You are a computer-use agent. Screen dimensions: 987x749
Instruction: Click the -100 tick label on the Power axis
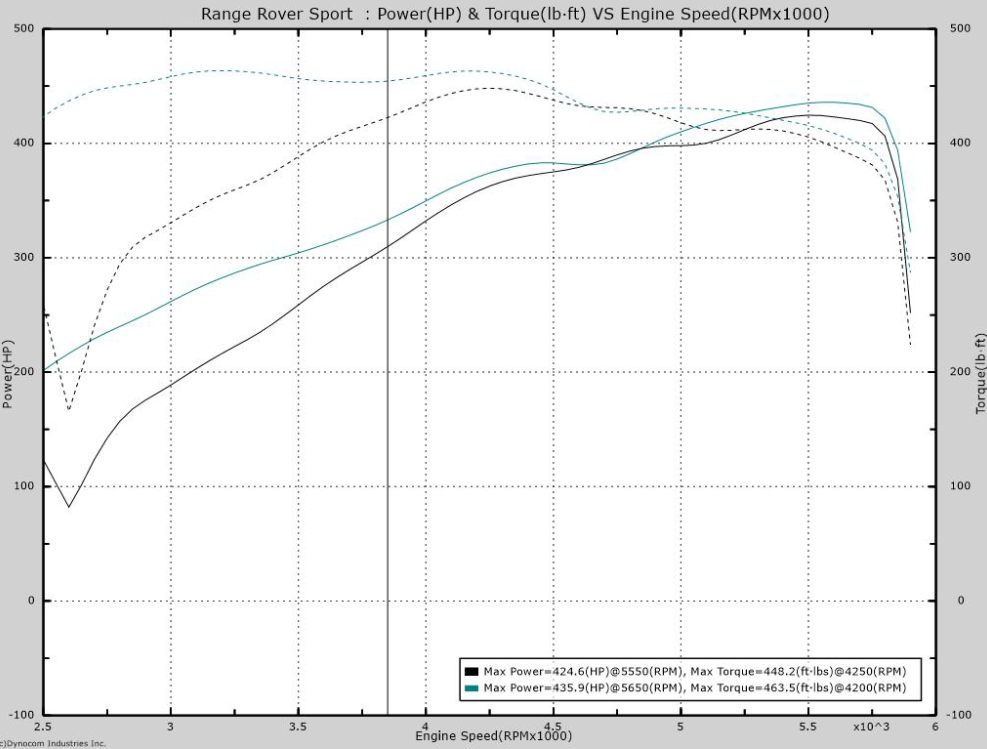[x=22, y=715]
